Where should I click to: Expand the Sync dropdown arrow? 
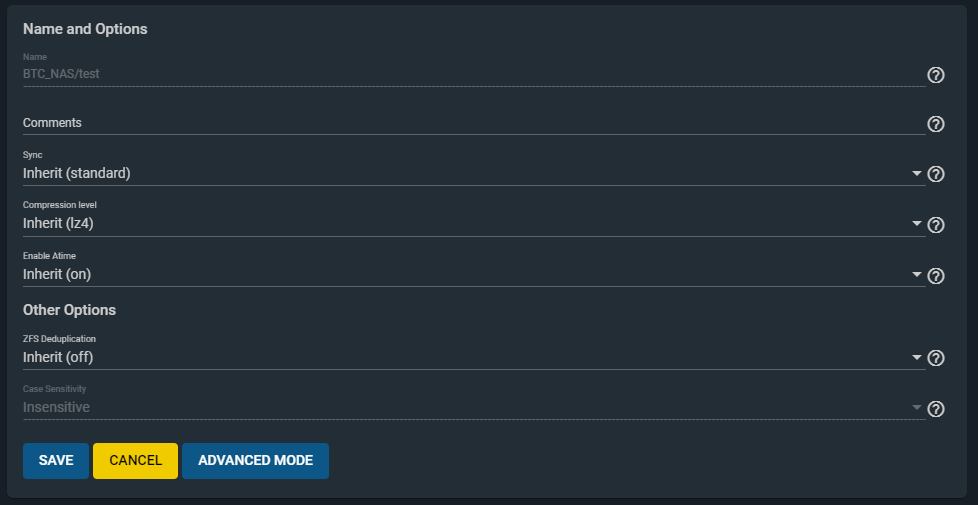coord(917,174)
